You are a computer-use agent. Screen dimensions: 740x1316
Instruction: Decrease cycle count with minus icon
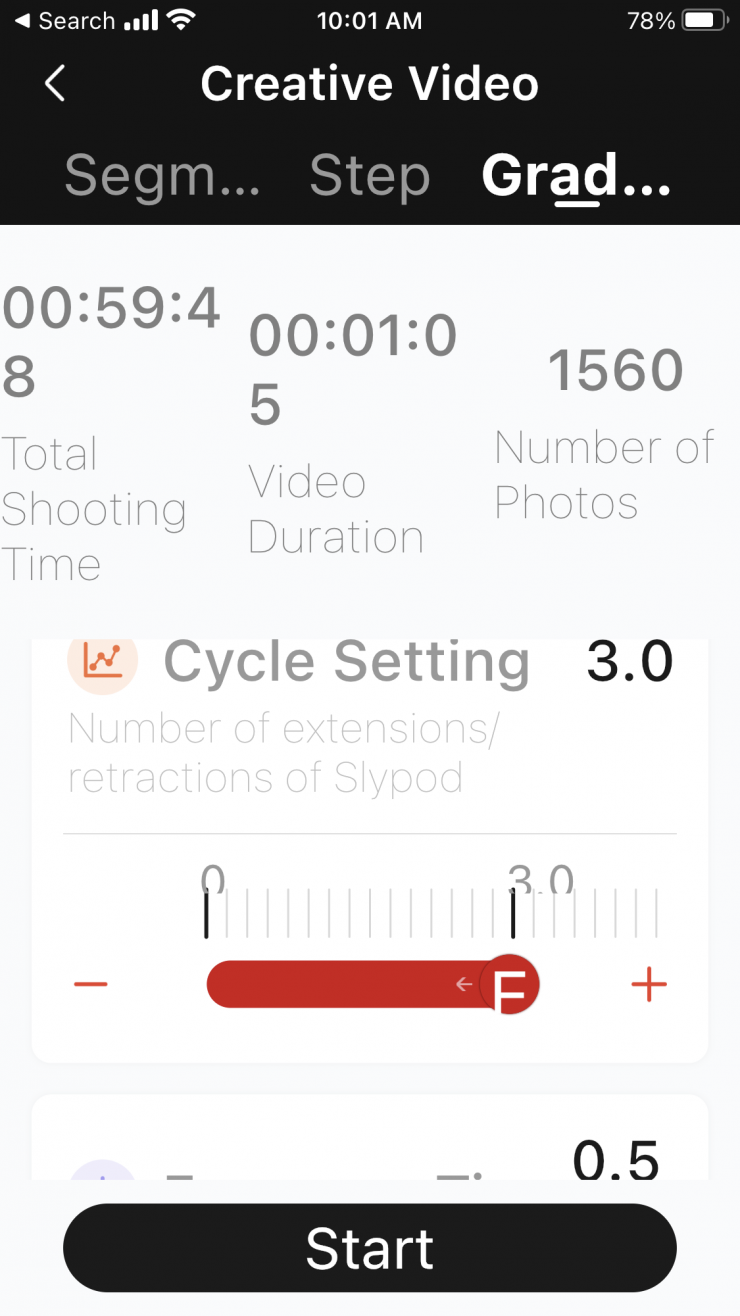coord(90,985)
